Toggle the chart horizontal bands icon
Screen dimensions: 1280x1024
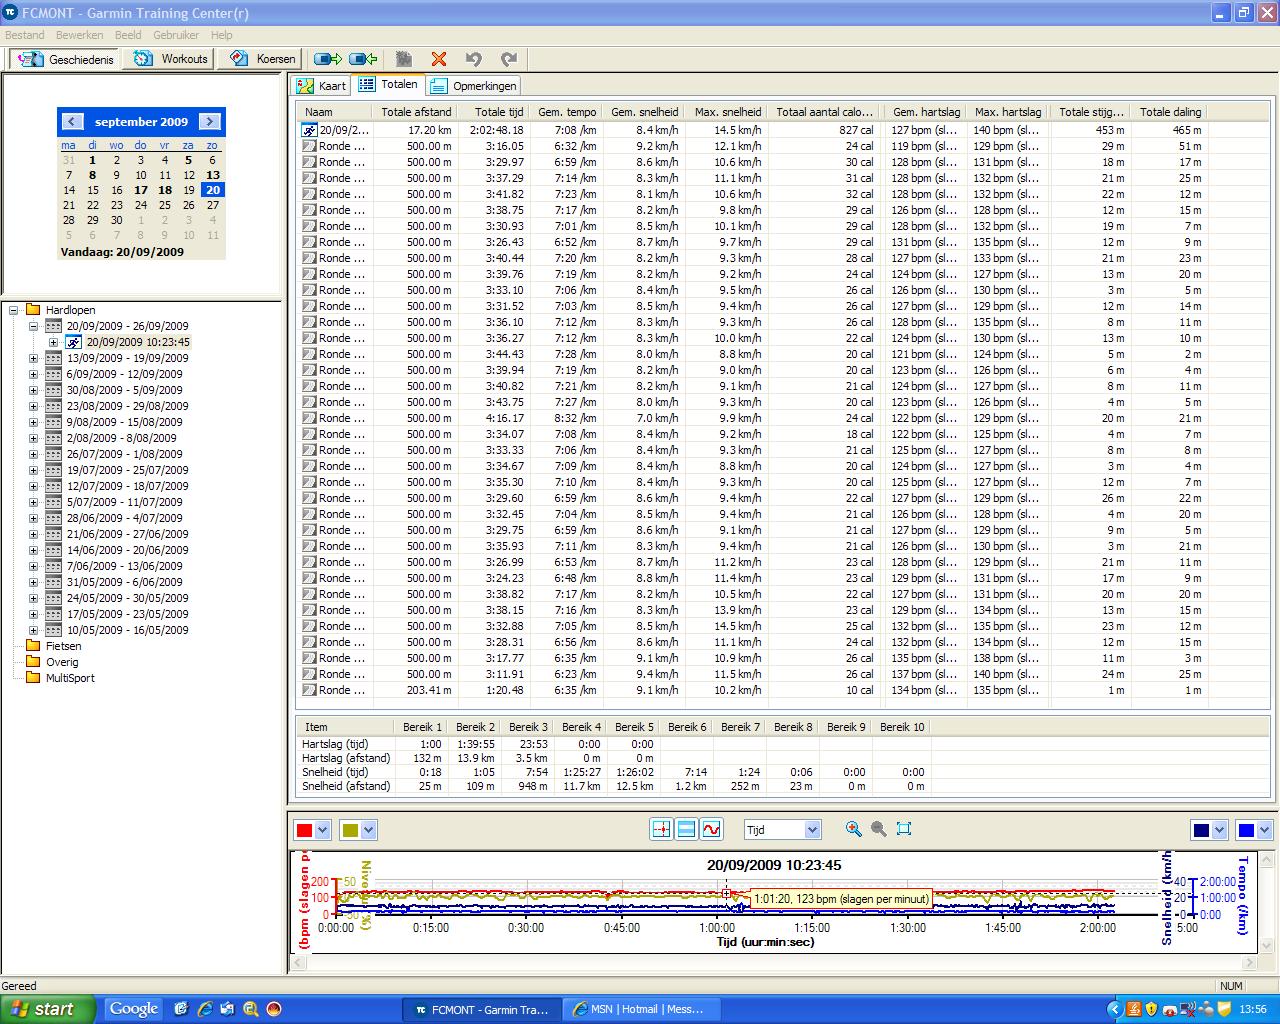pyautogui.click(x=686, y=829)
